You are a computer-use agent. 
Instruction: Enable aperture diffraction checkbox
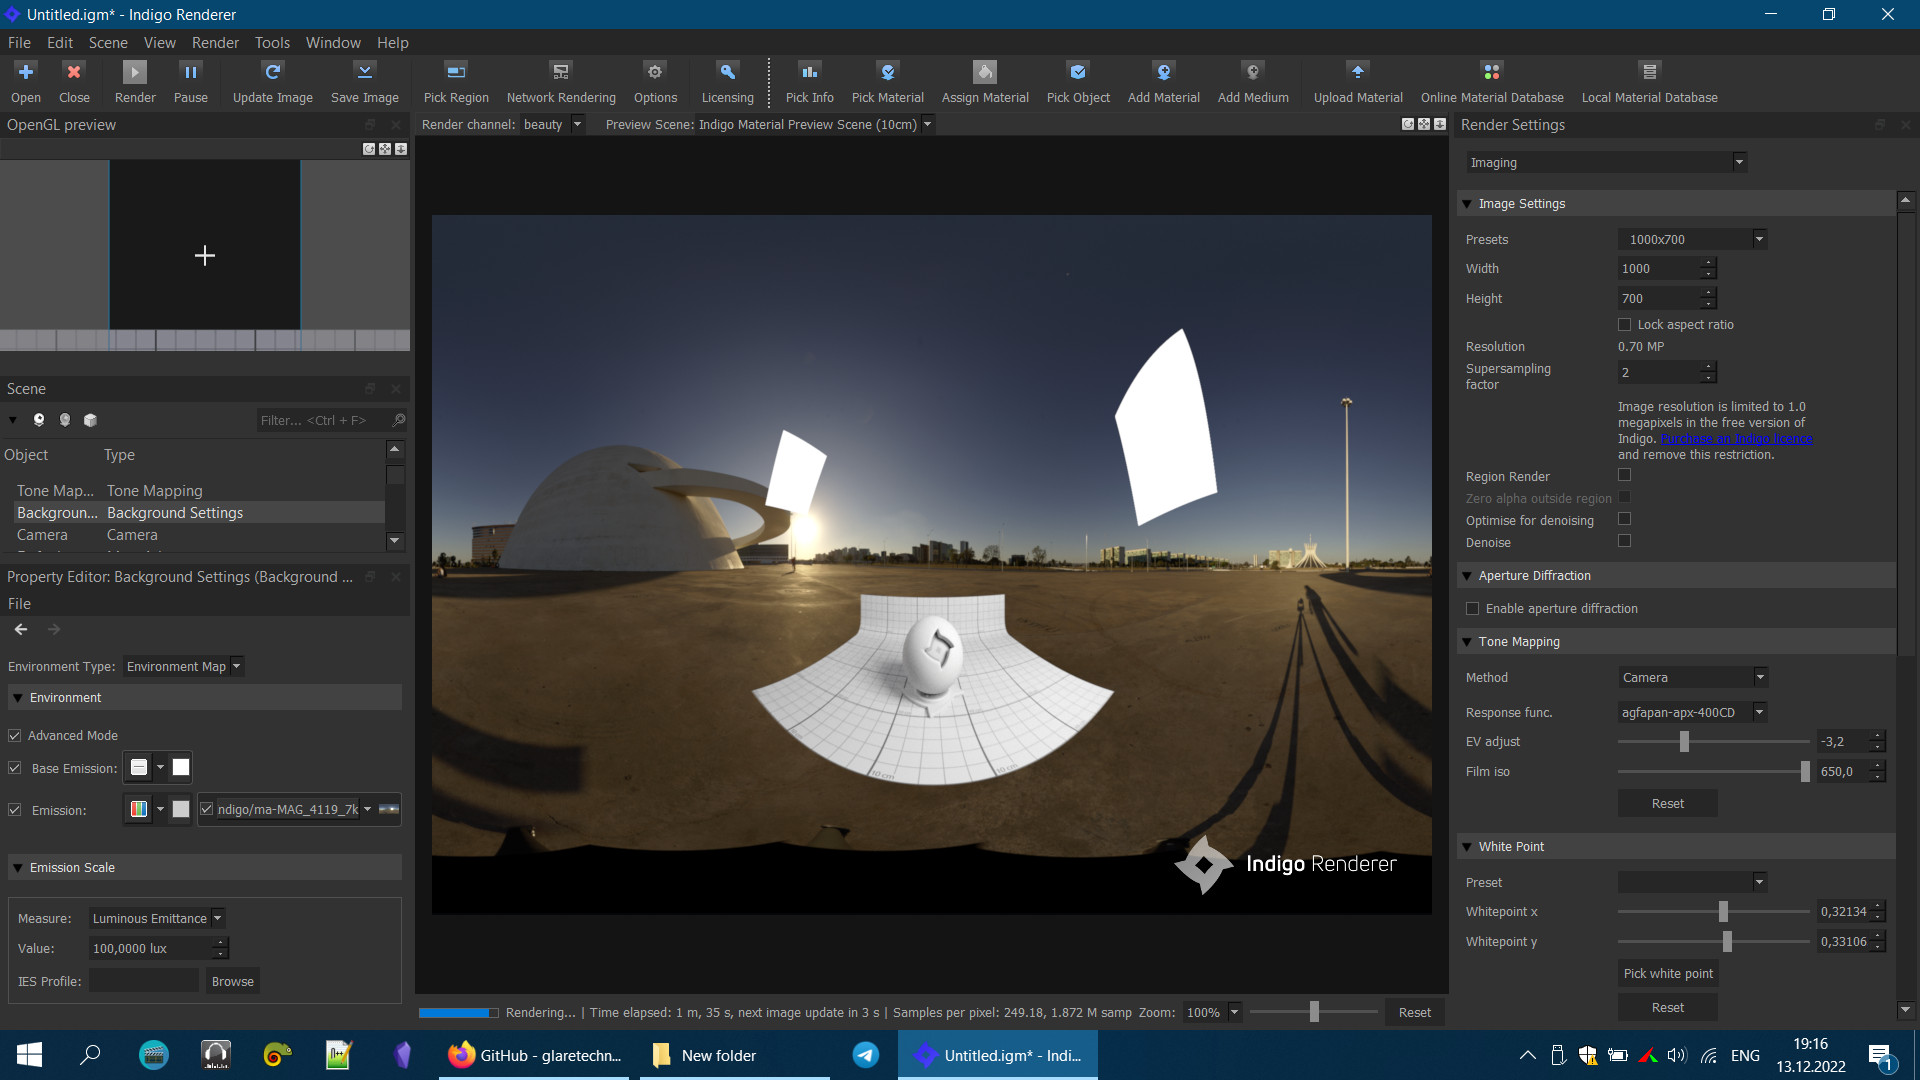tap(1473, 609)
